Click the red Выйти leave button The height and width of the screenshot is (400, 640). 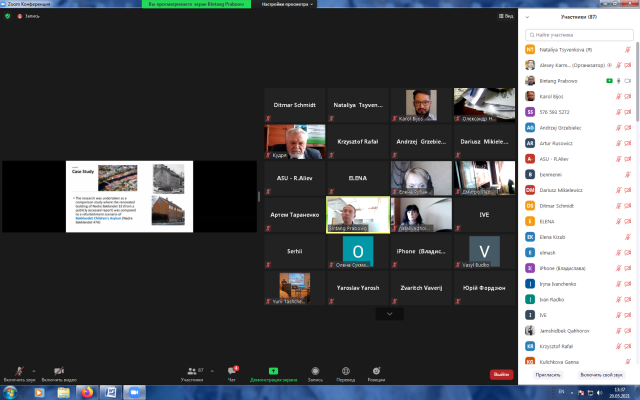(x=501, y=374)
